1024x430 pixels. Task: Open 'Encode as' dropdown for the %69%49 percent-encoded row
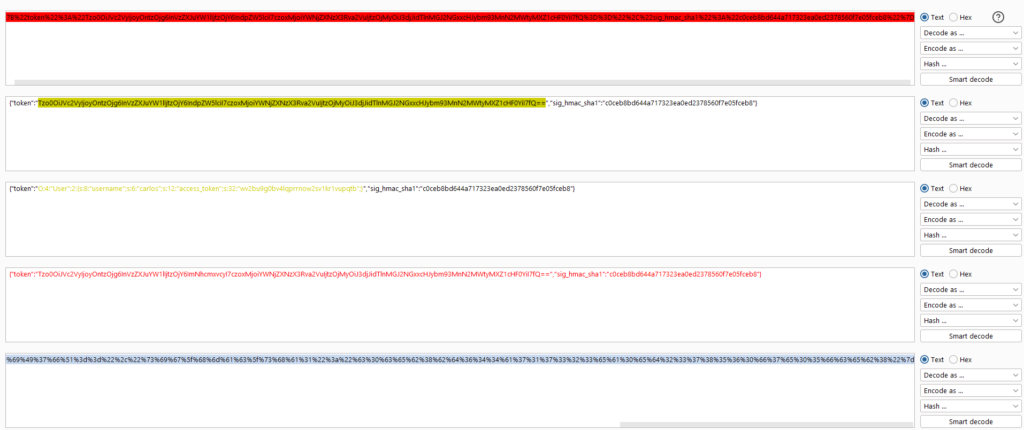click(970, 390)
